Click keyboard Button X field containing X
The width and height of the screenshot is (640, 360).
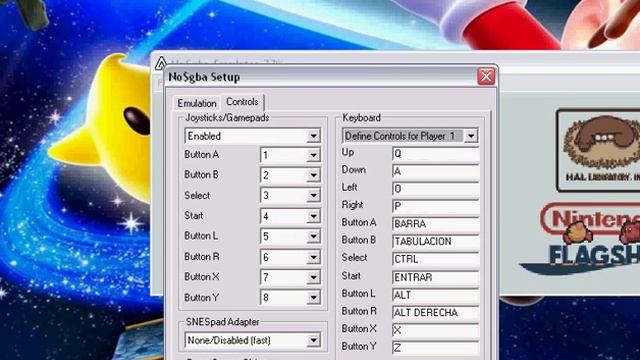pyautogui.click(x=436, y=330)
